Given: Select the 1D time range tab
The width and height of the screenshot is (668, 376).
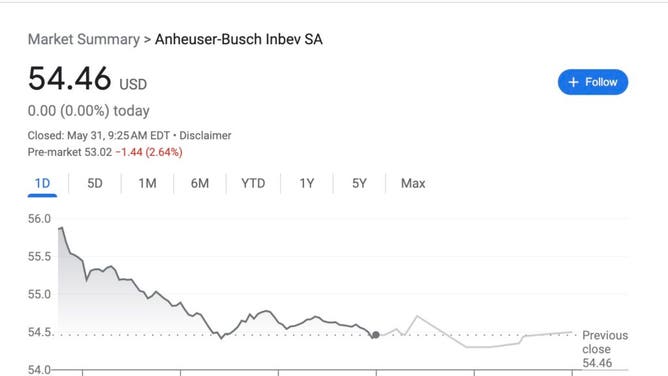Looking at the screenshot, I should click(x=42, y=184).
